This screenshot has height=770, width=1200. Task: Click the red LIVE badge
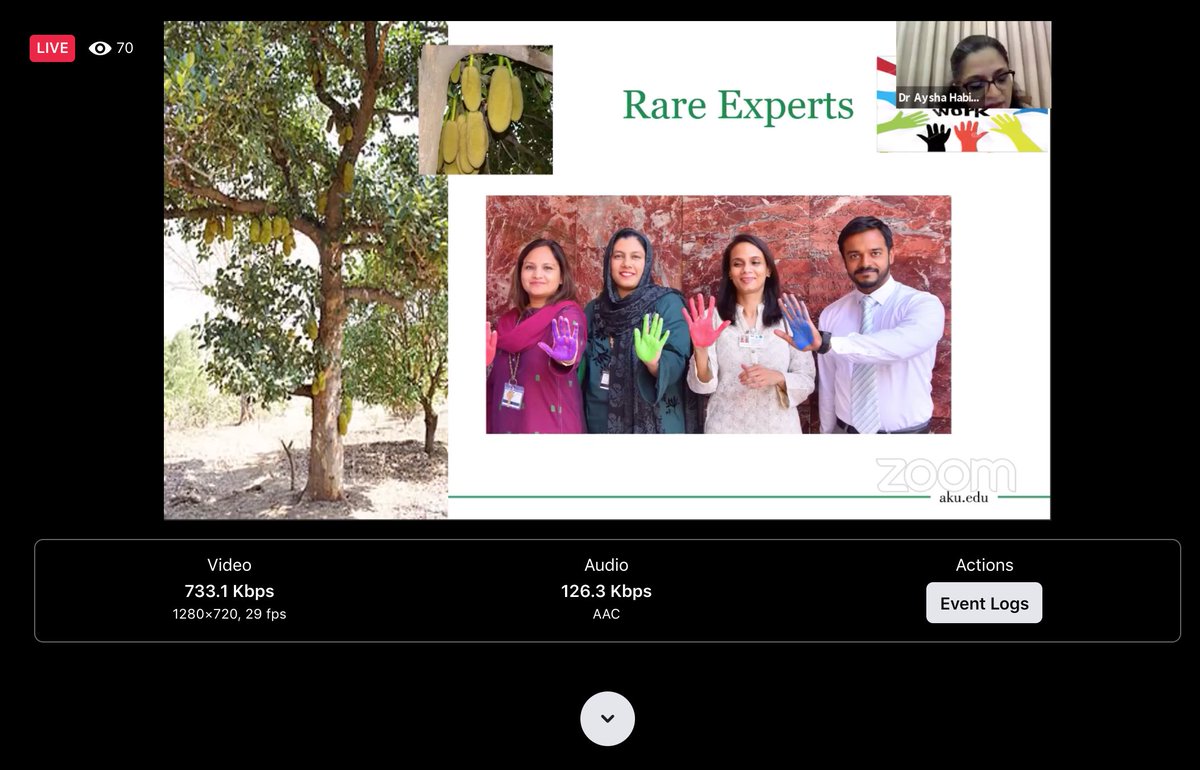point(52,48)
